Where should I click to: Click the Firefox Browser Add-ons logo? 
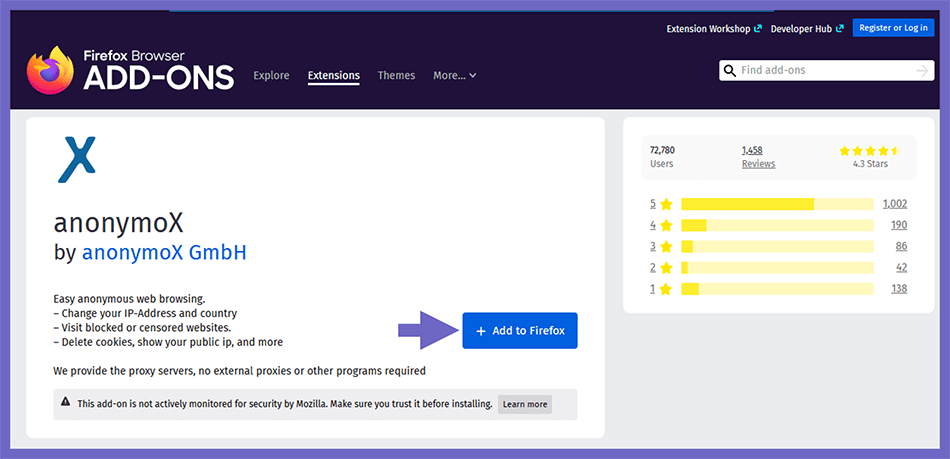[x=130, y=70]
